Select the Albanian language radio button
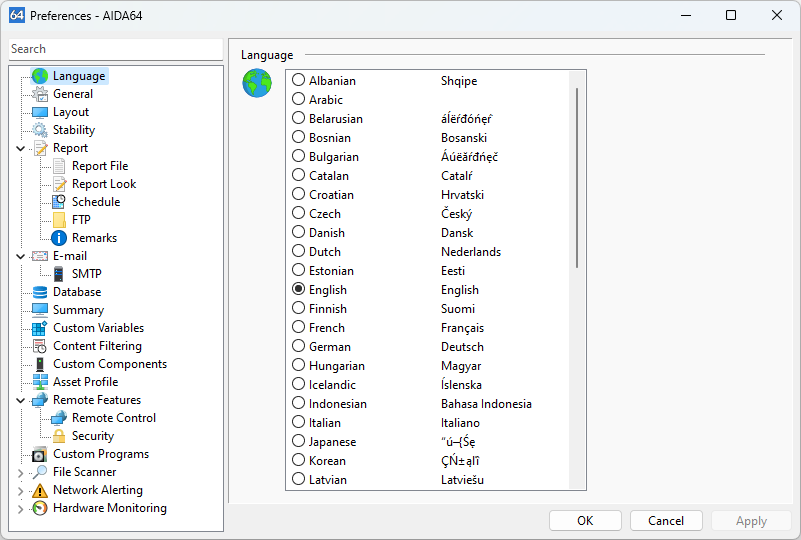Viewport: 801px width, 540px height. [x=298, y=80]
